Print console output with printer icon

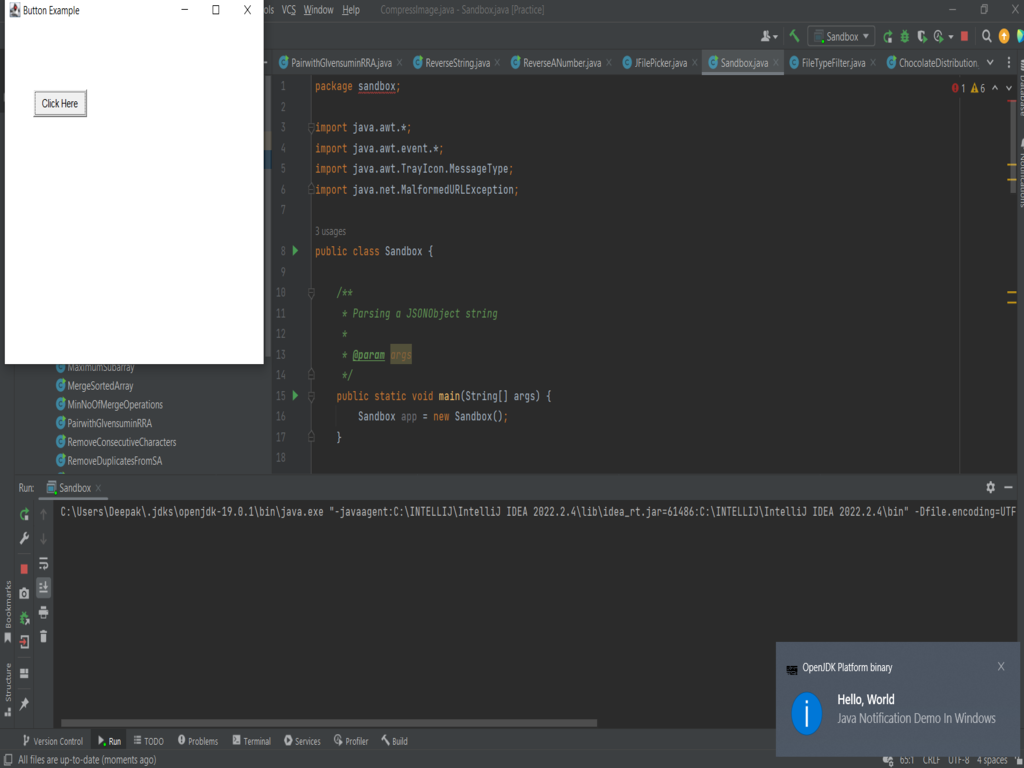point(44,612)
